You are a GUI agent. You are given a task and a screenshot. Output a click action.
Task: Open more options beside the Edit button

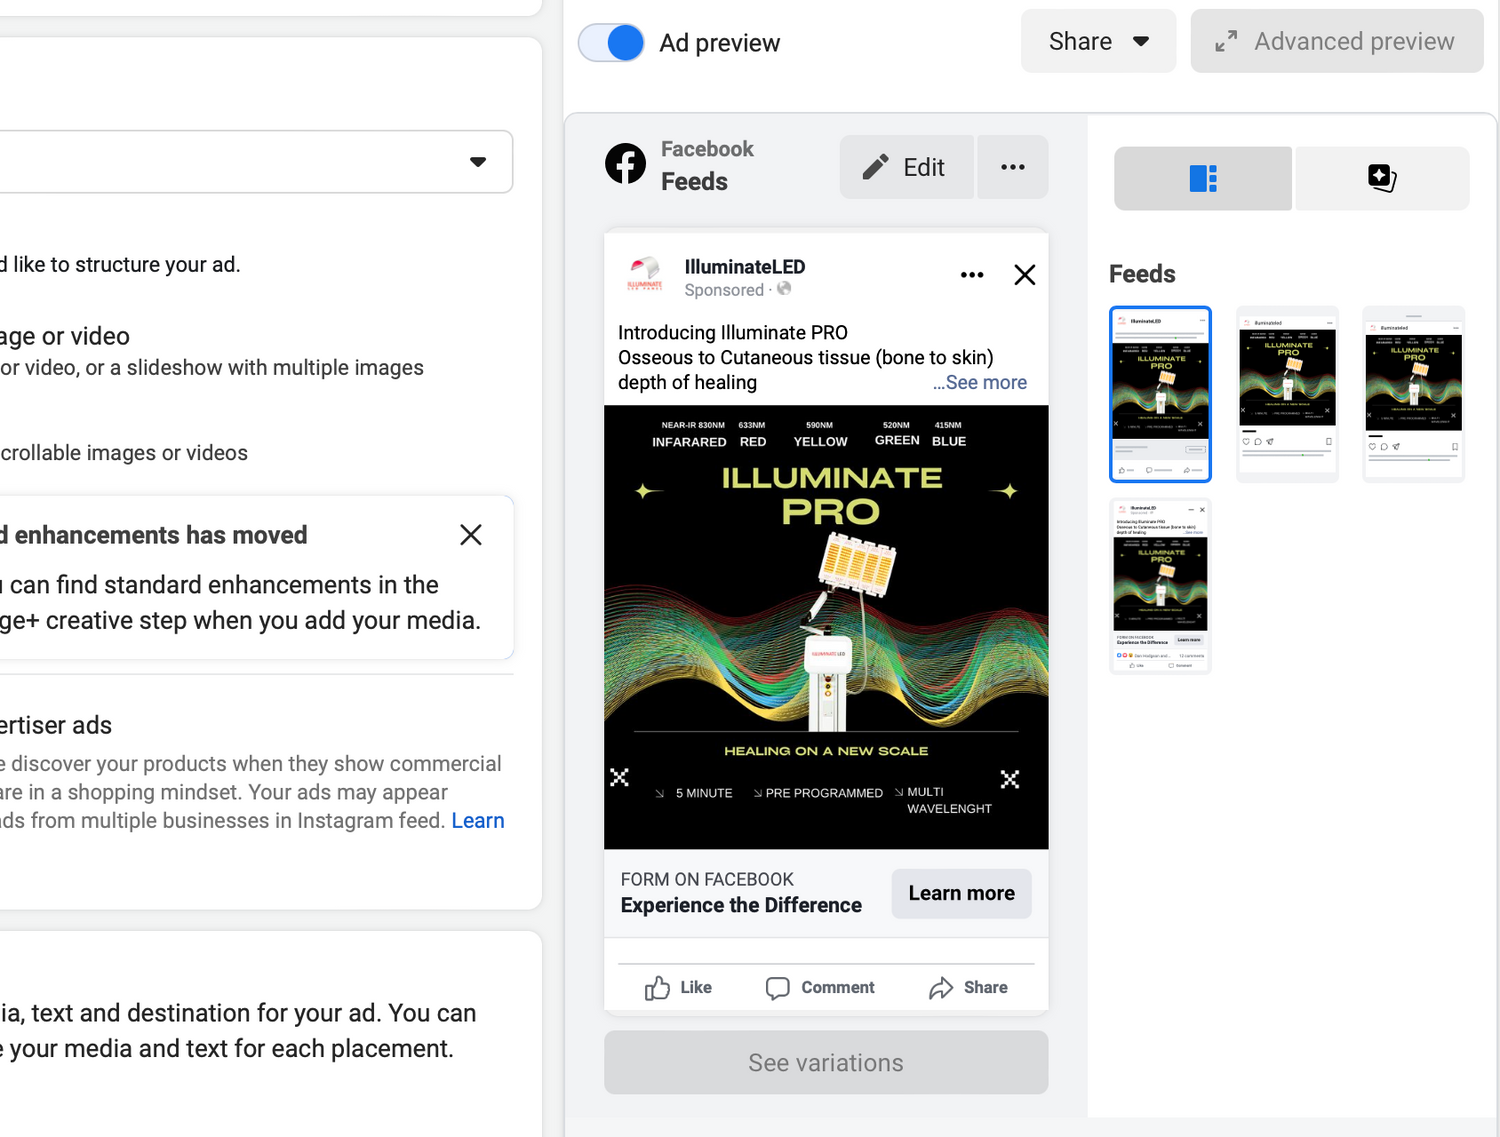1013,167
